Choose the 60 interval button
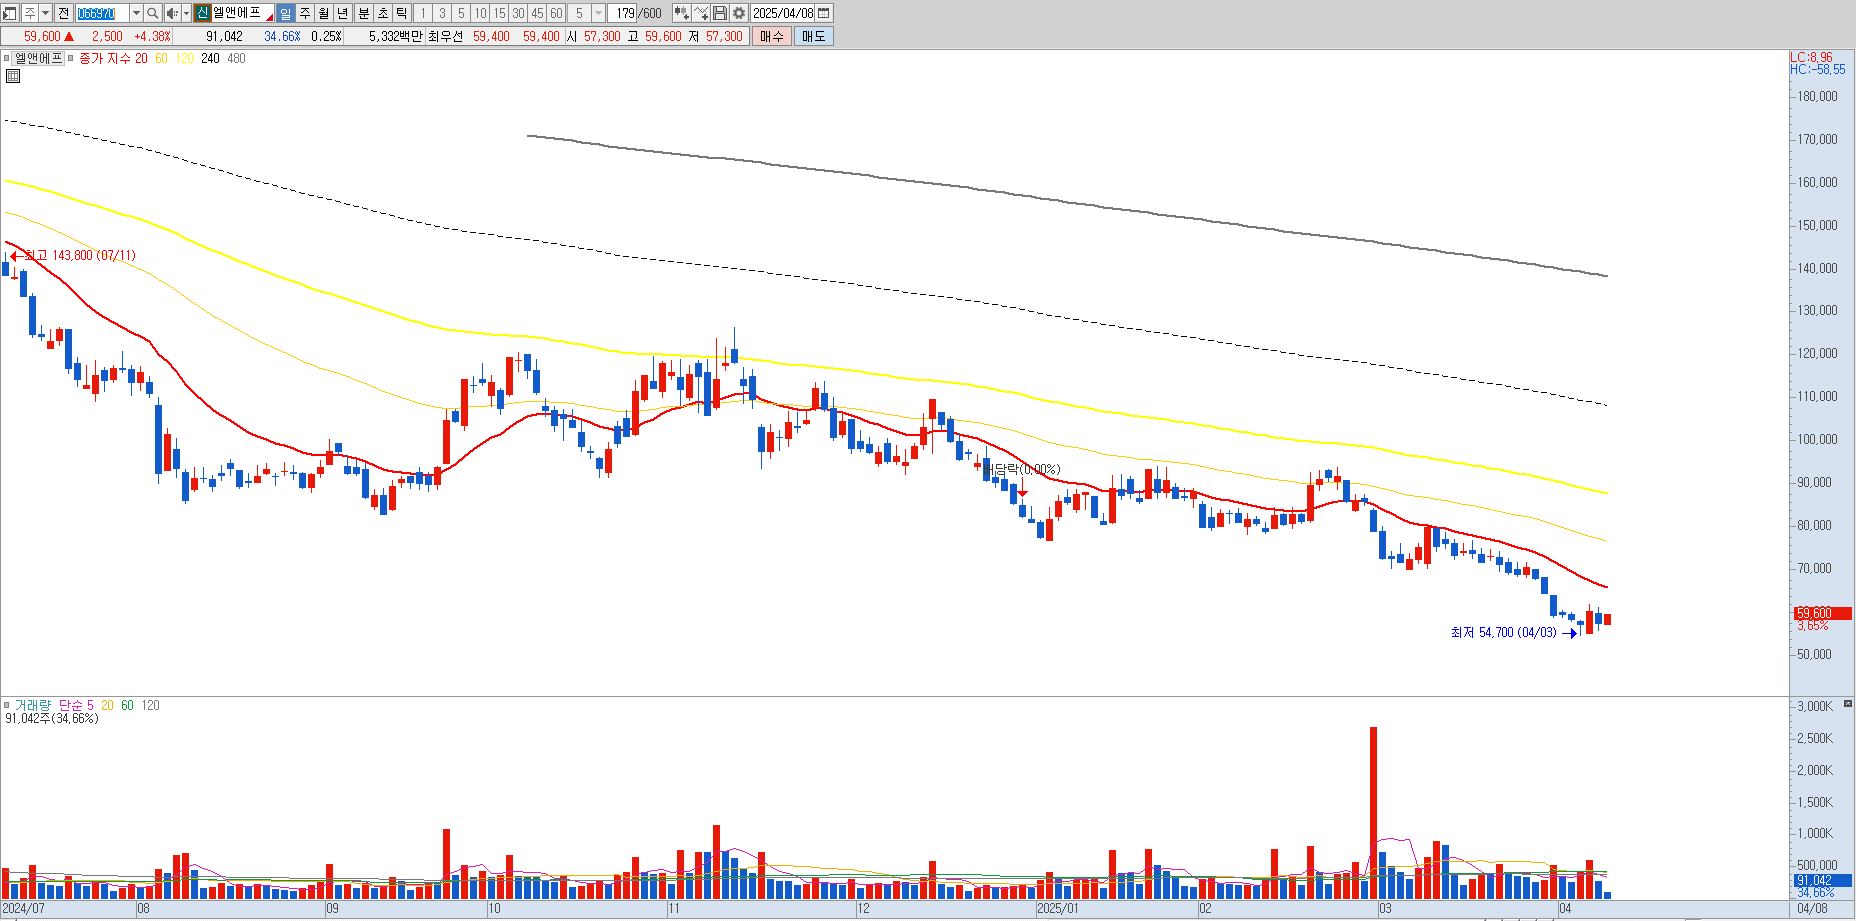The image size is (1856, 921). tap(556, 13)
